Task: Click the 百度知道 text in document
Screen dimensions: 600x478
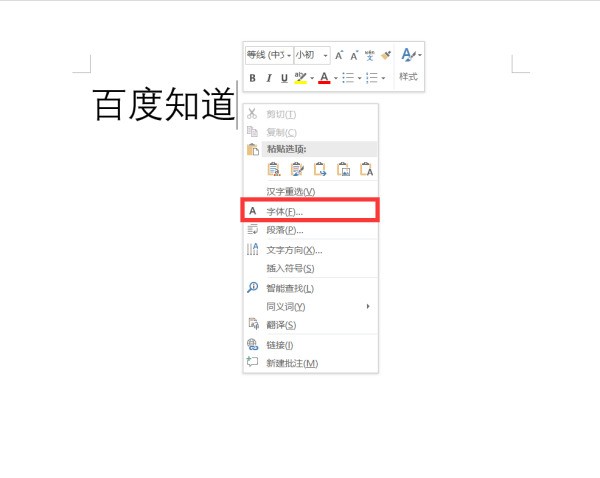Action: point(164,104)
